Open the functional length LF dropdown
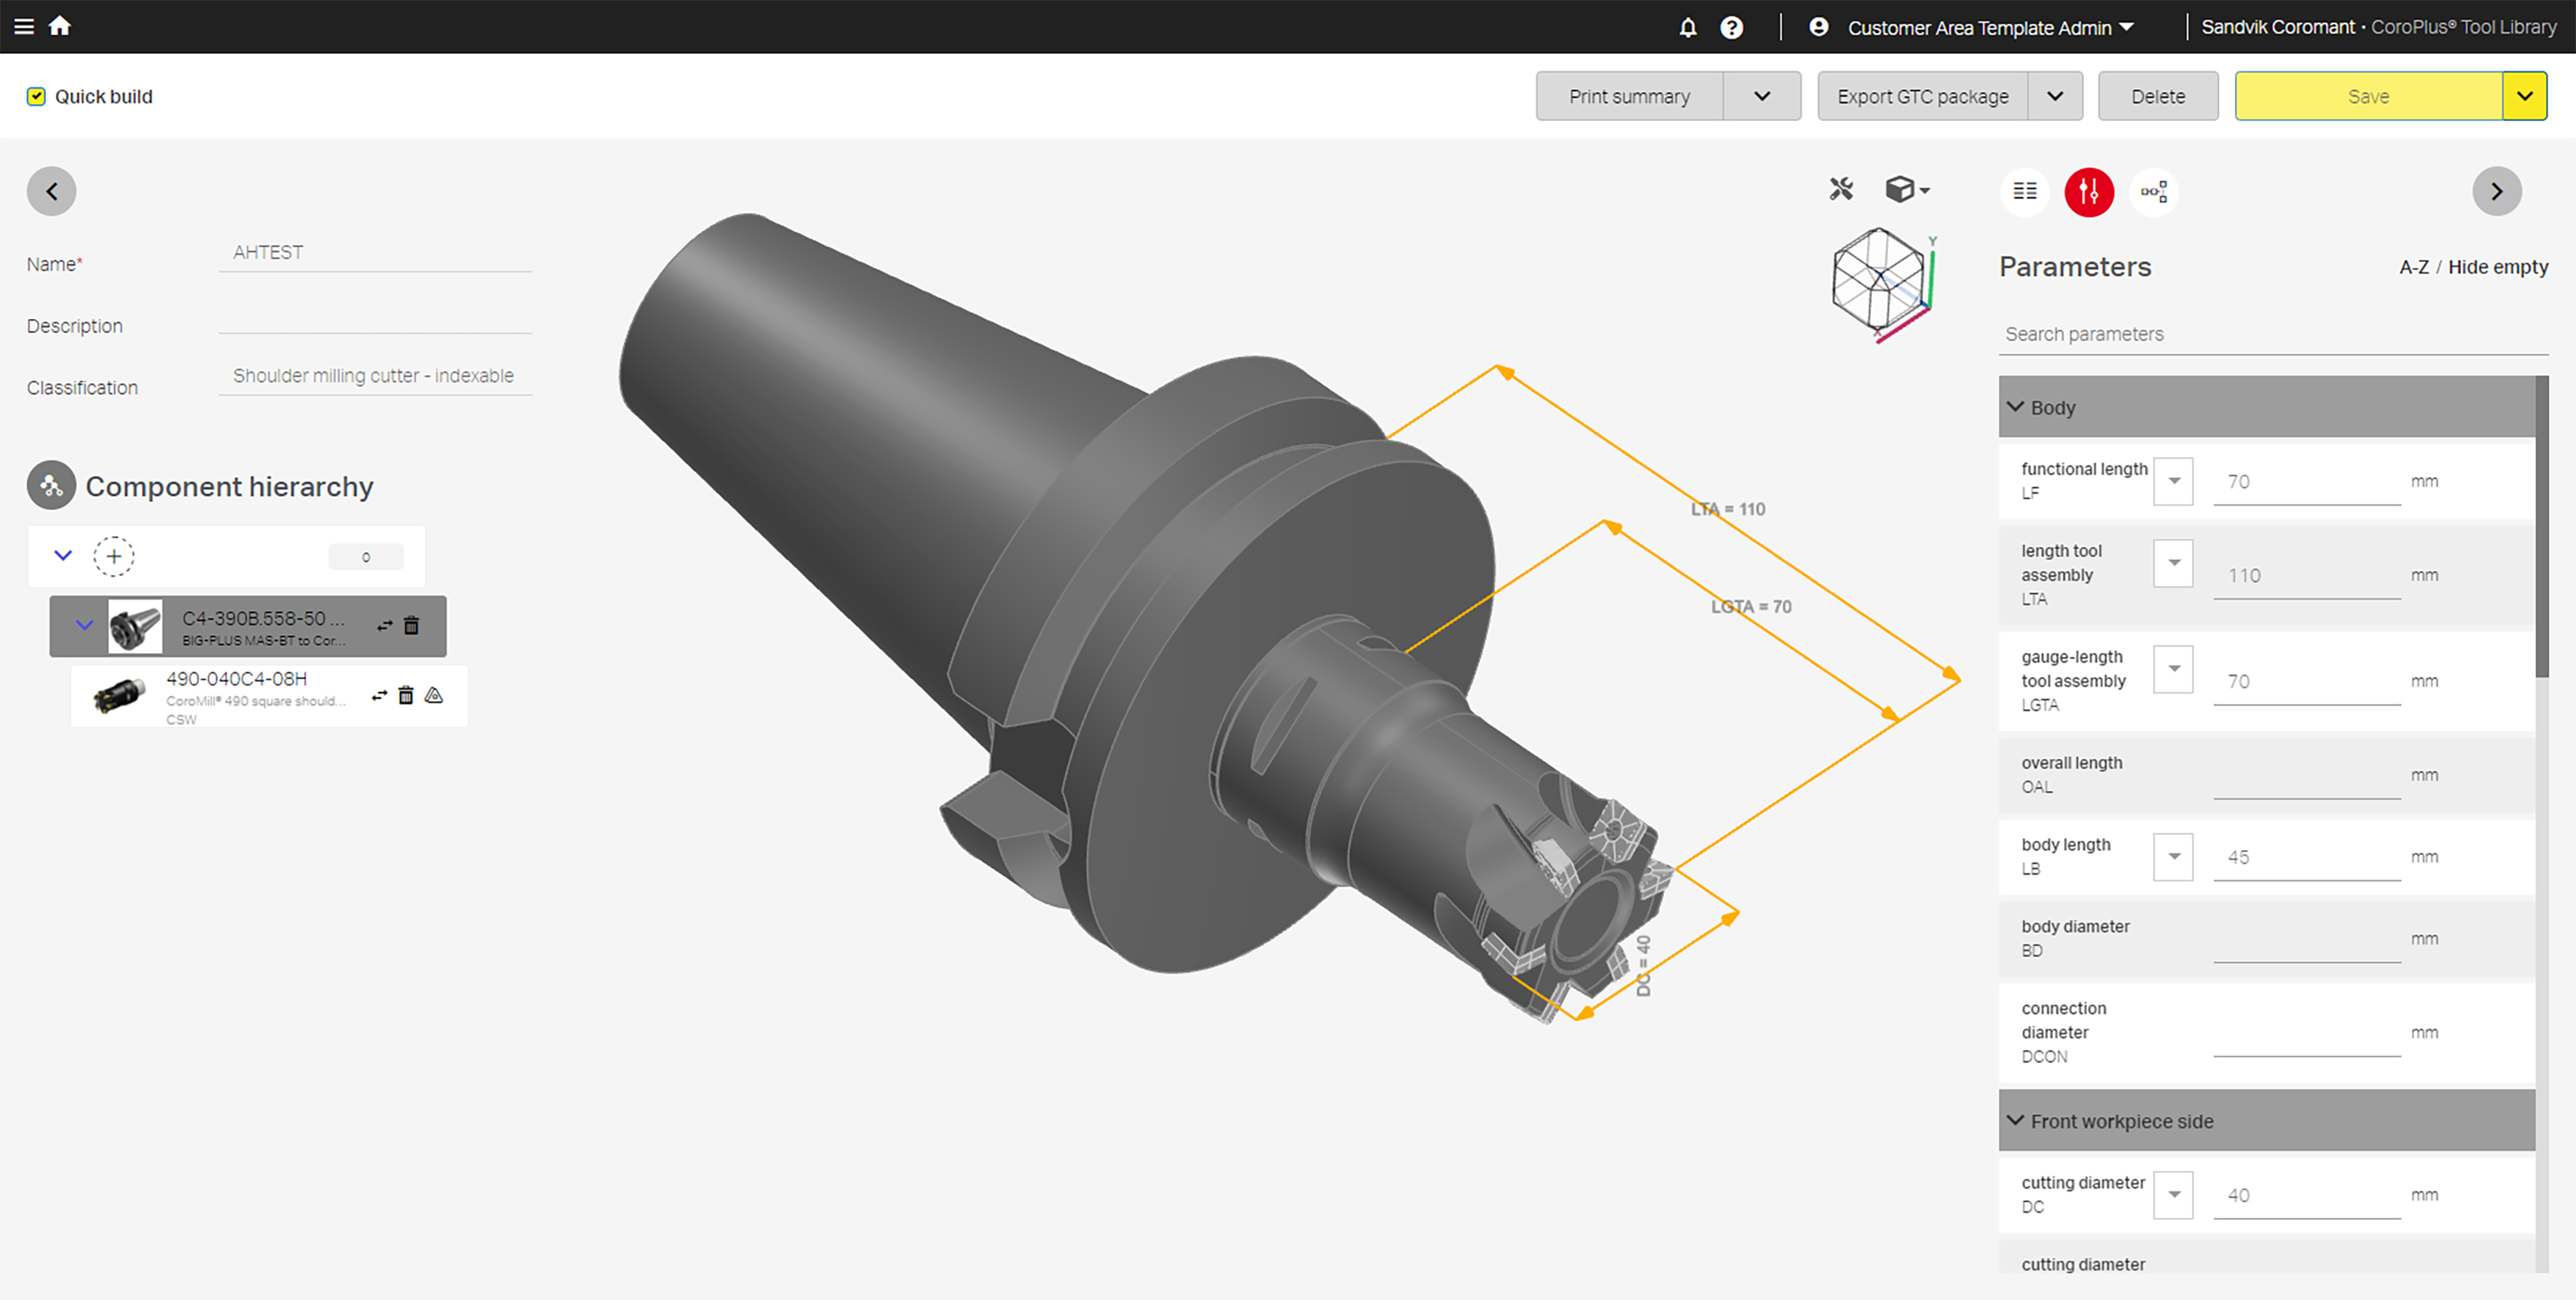Screen dimensions: 2576x1300 pyautogui.click(x=2173, y=481)
